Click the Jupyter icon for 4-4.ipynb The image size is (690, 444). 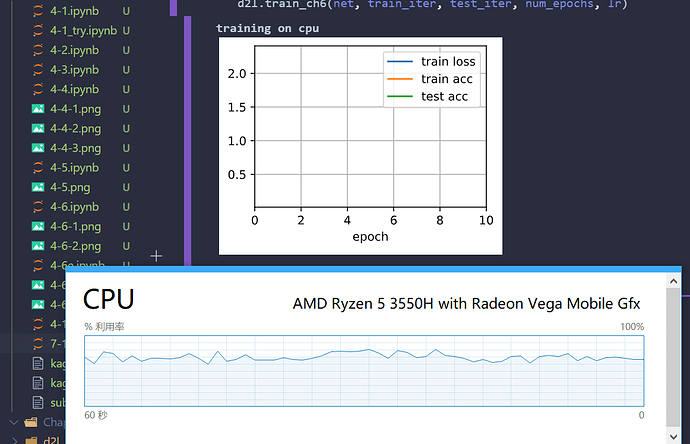click(x=38, y=90)
